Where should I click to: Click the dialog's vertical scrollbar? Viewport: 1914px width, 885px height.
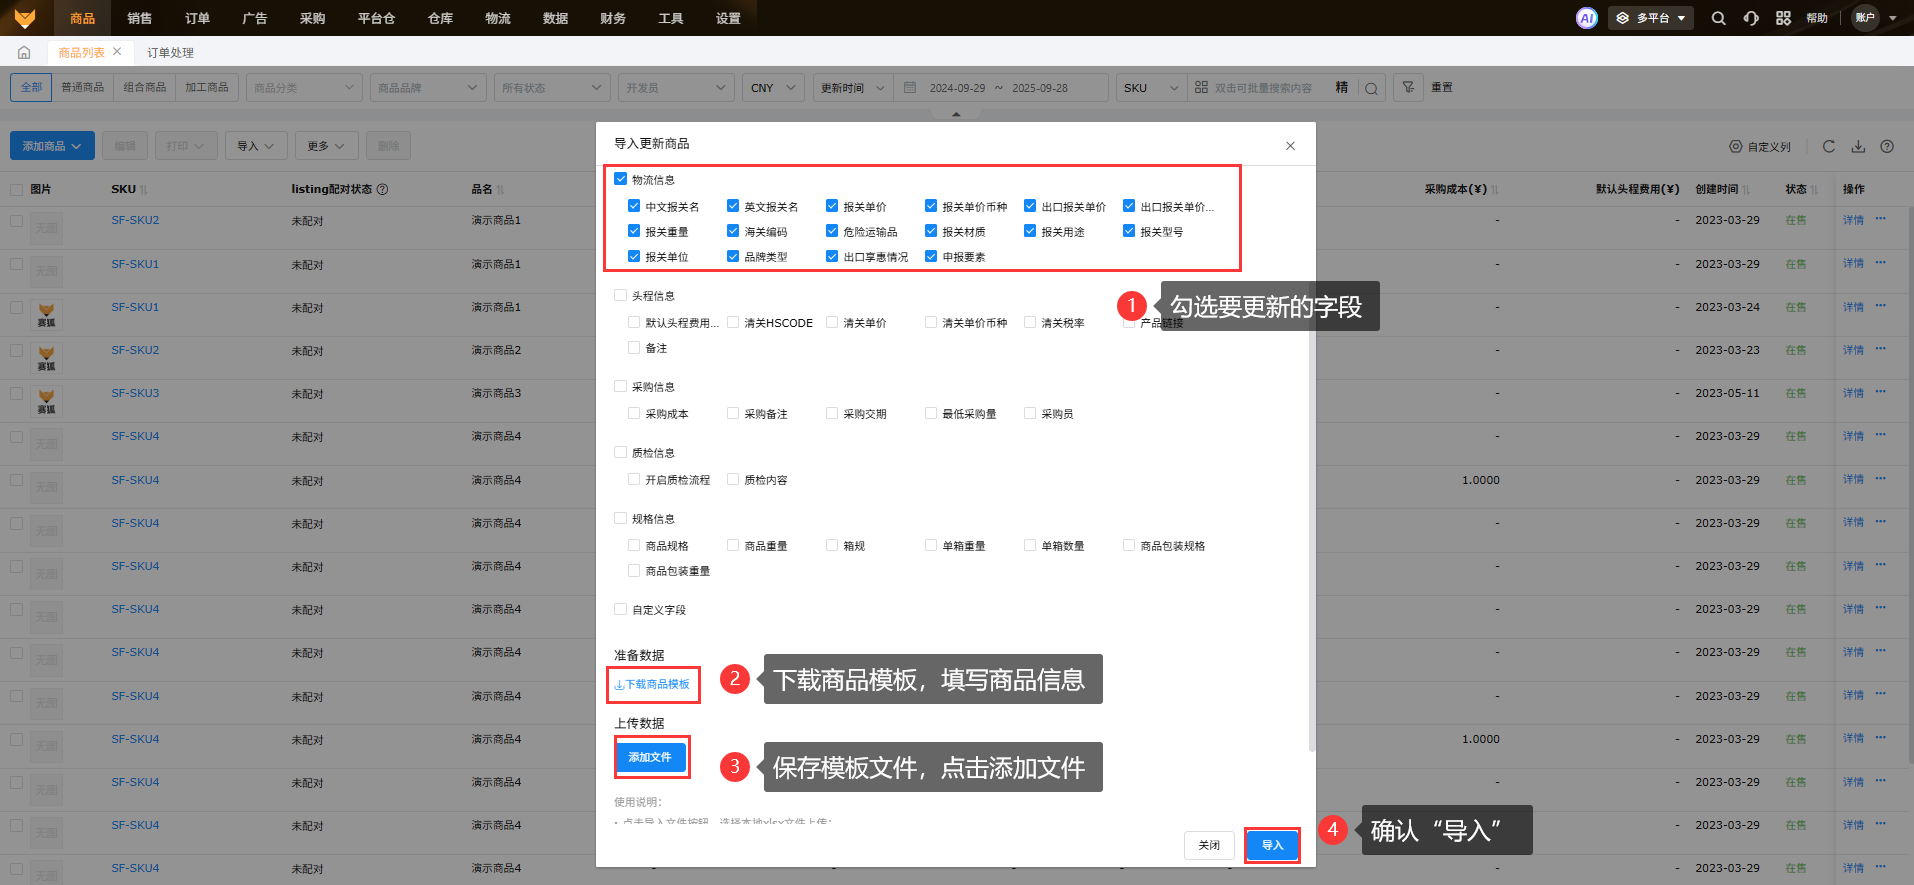click(1311, 450)
